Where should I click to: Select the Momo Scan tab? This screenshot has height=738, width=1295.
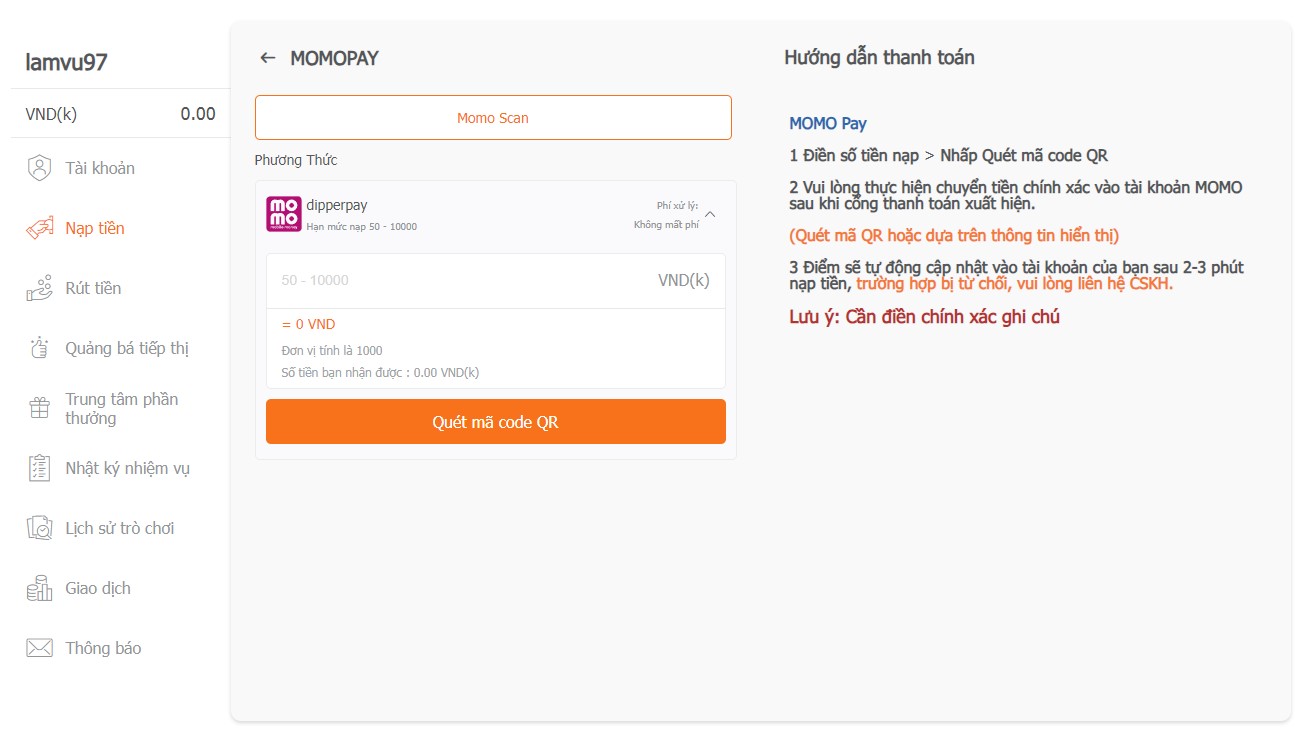point(493,117)
